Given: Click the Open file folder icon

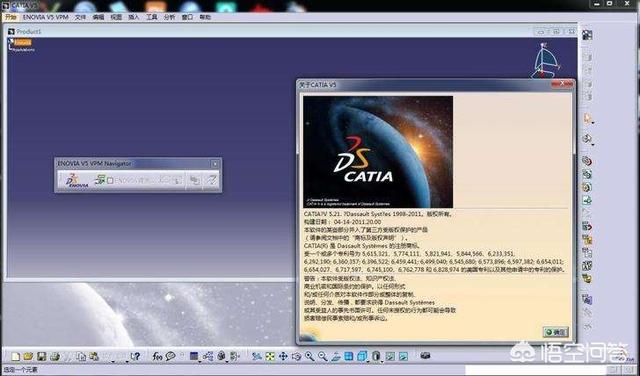Looking at the screenshot, I should 28,356.
